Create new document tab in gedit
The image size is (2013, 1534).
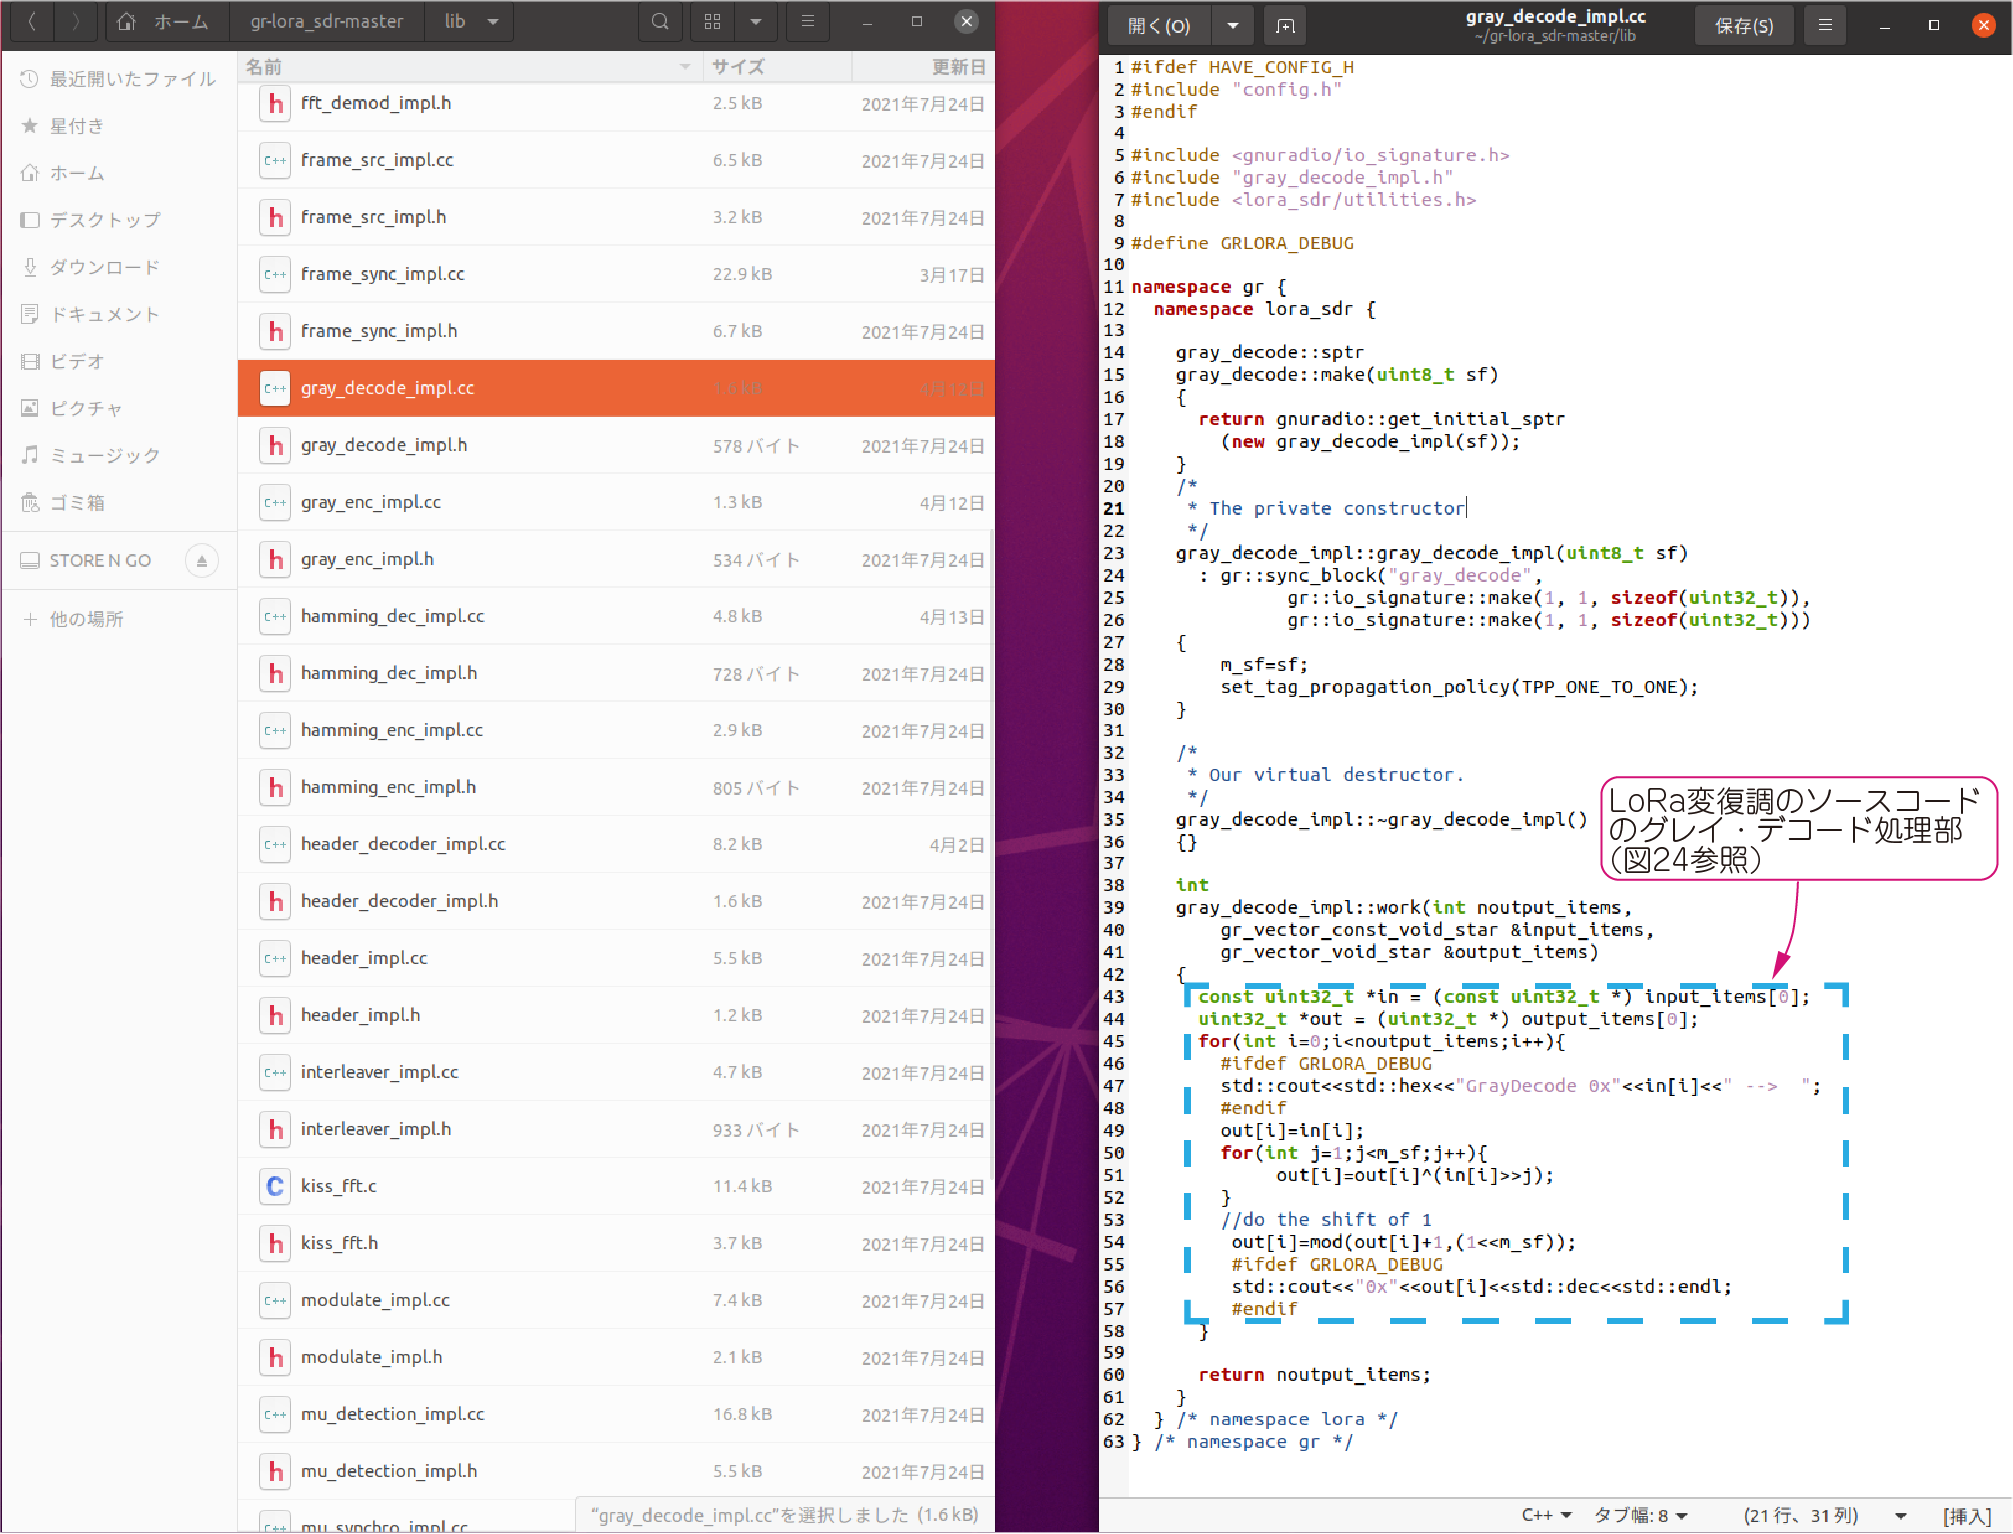click(1285, 26)
